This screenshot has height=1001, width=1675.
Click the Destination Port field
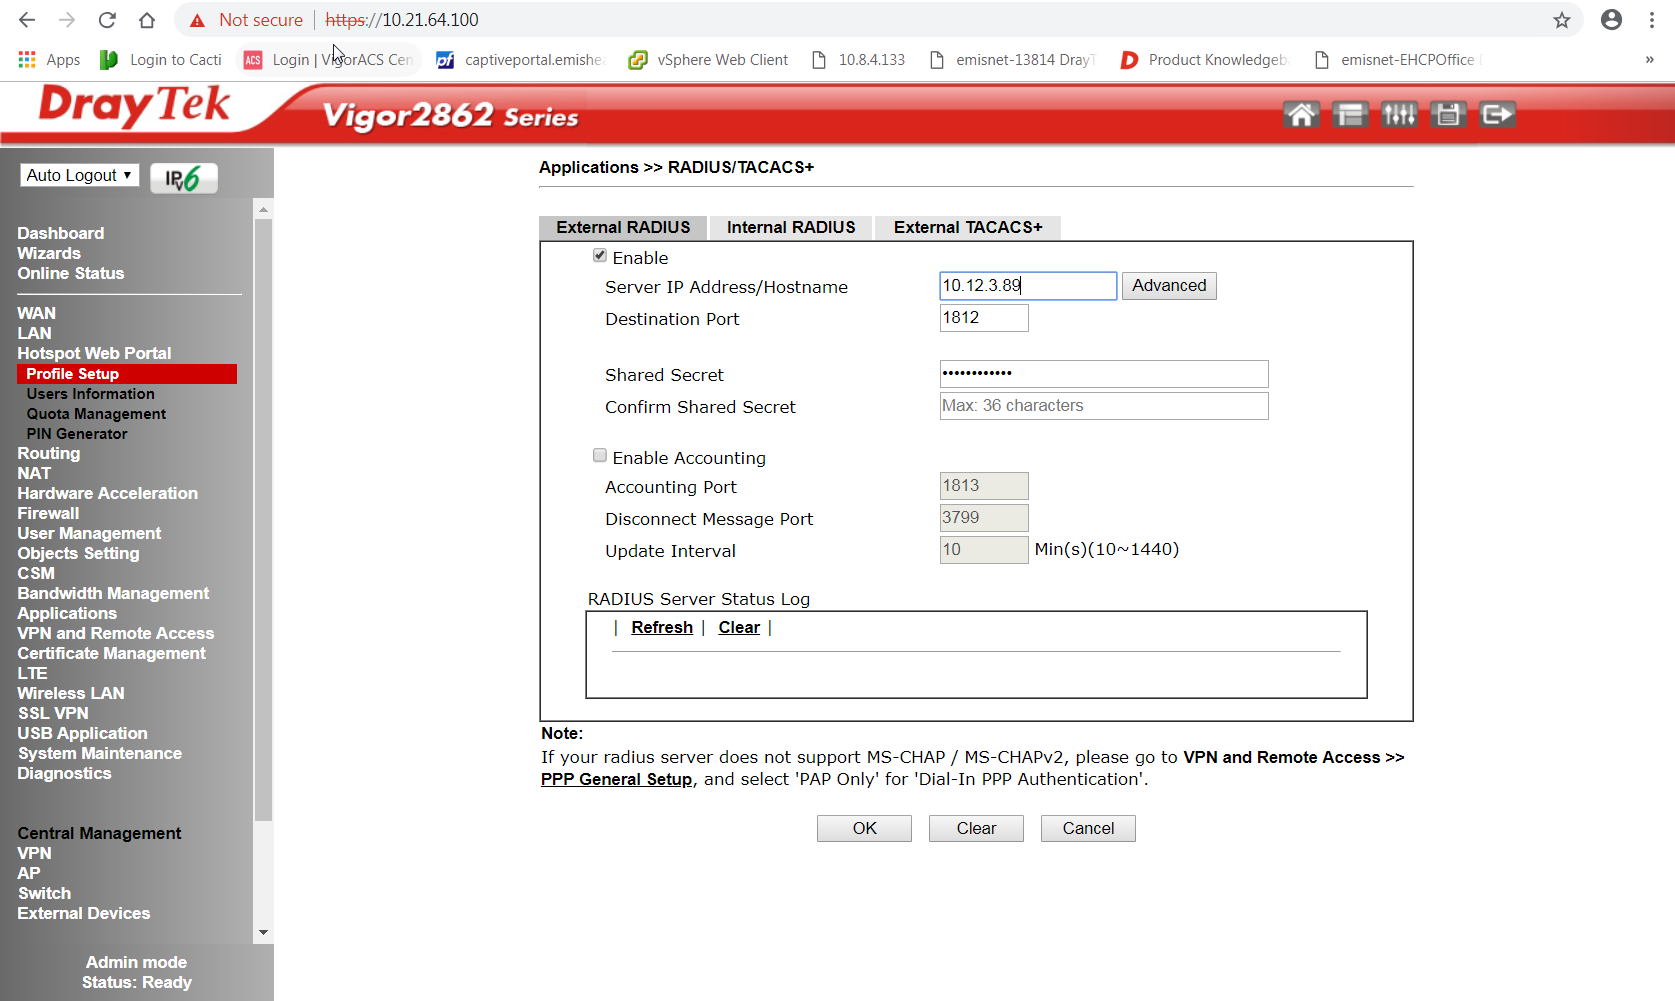point(984,318)
